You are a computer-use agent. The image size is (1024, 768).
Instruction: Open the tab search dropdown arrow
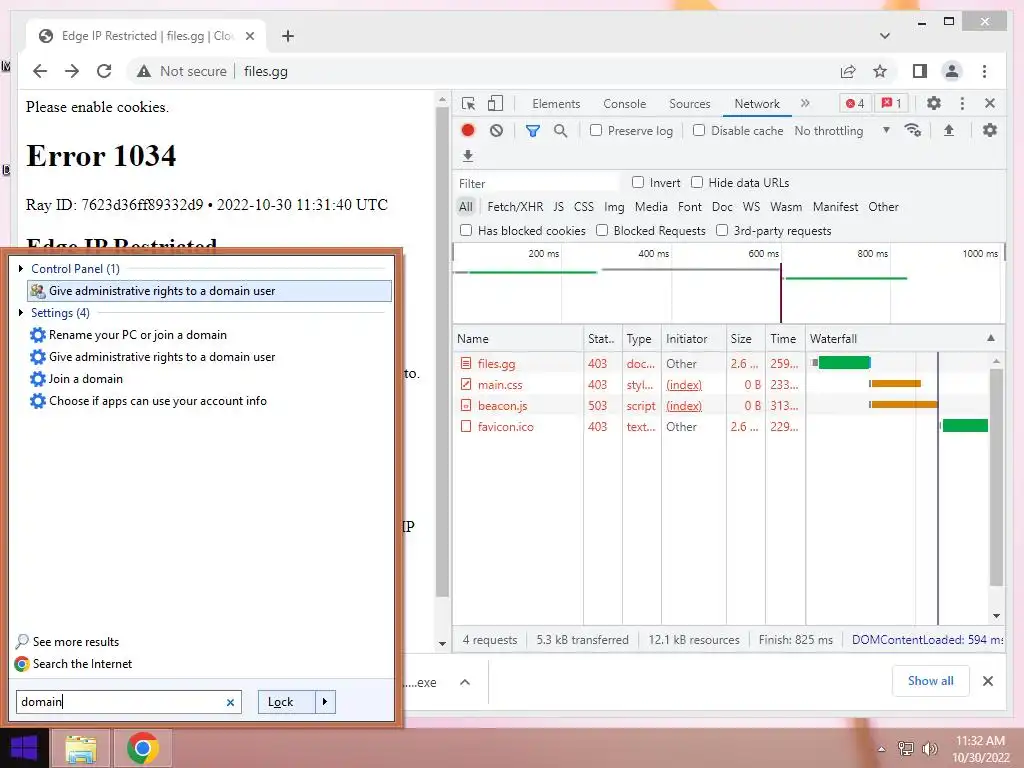pyautogui.click(x=885, y=36)
